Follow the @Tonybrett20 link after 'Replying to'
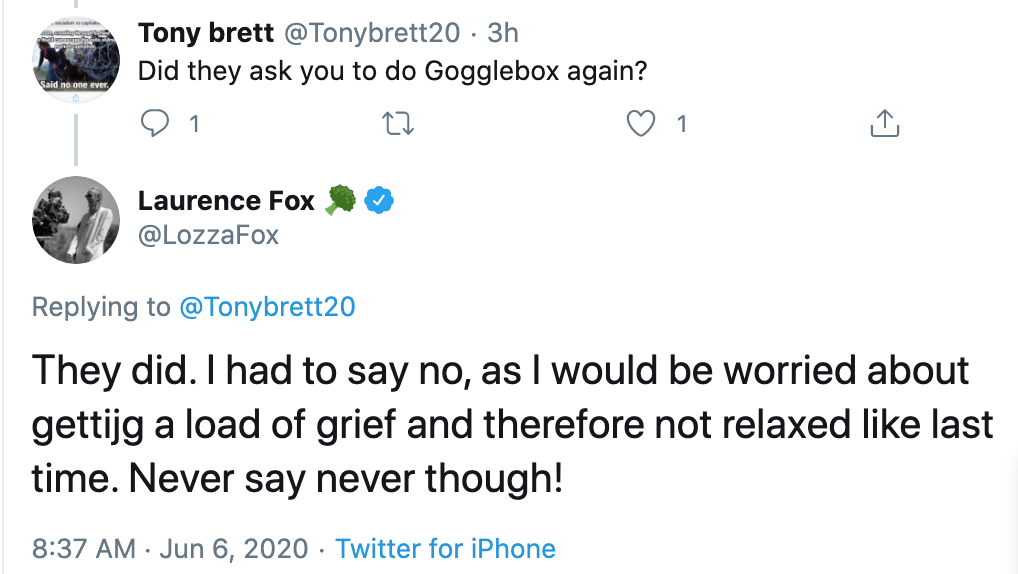1018x574 pixels. pos(267,307)
